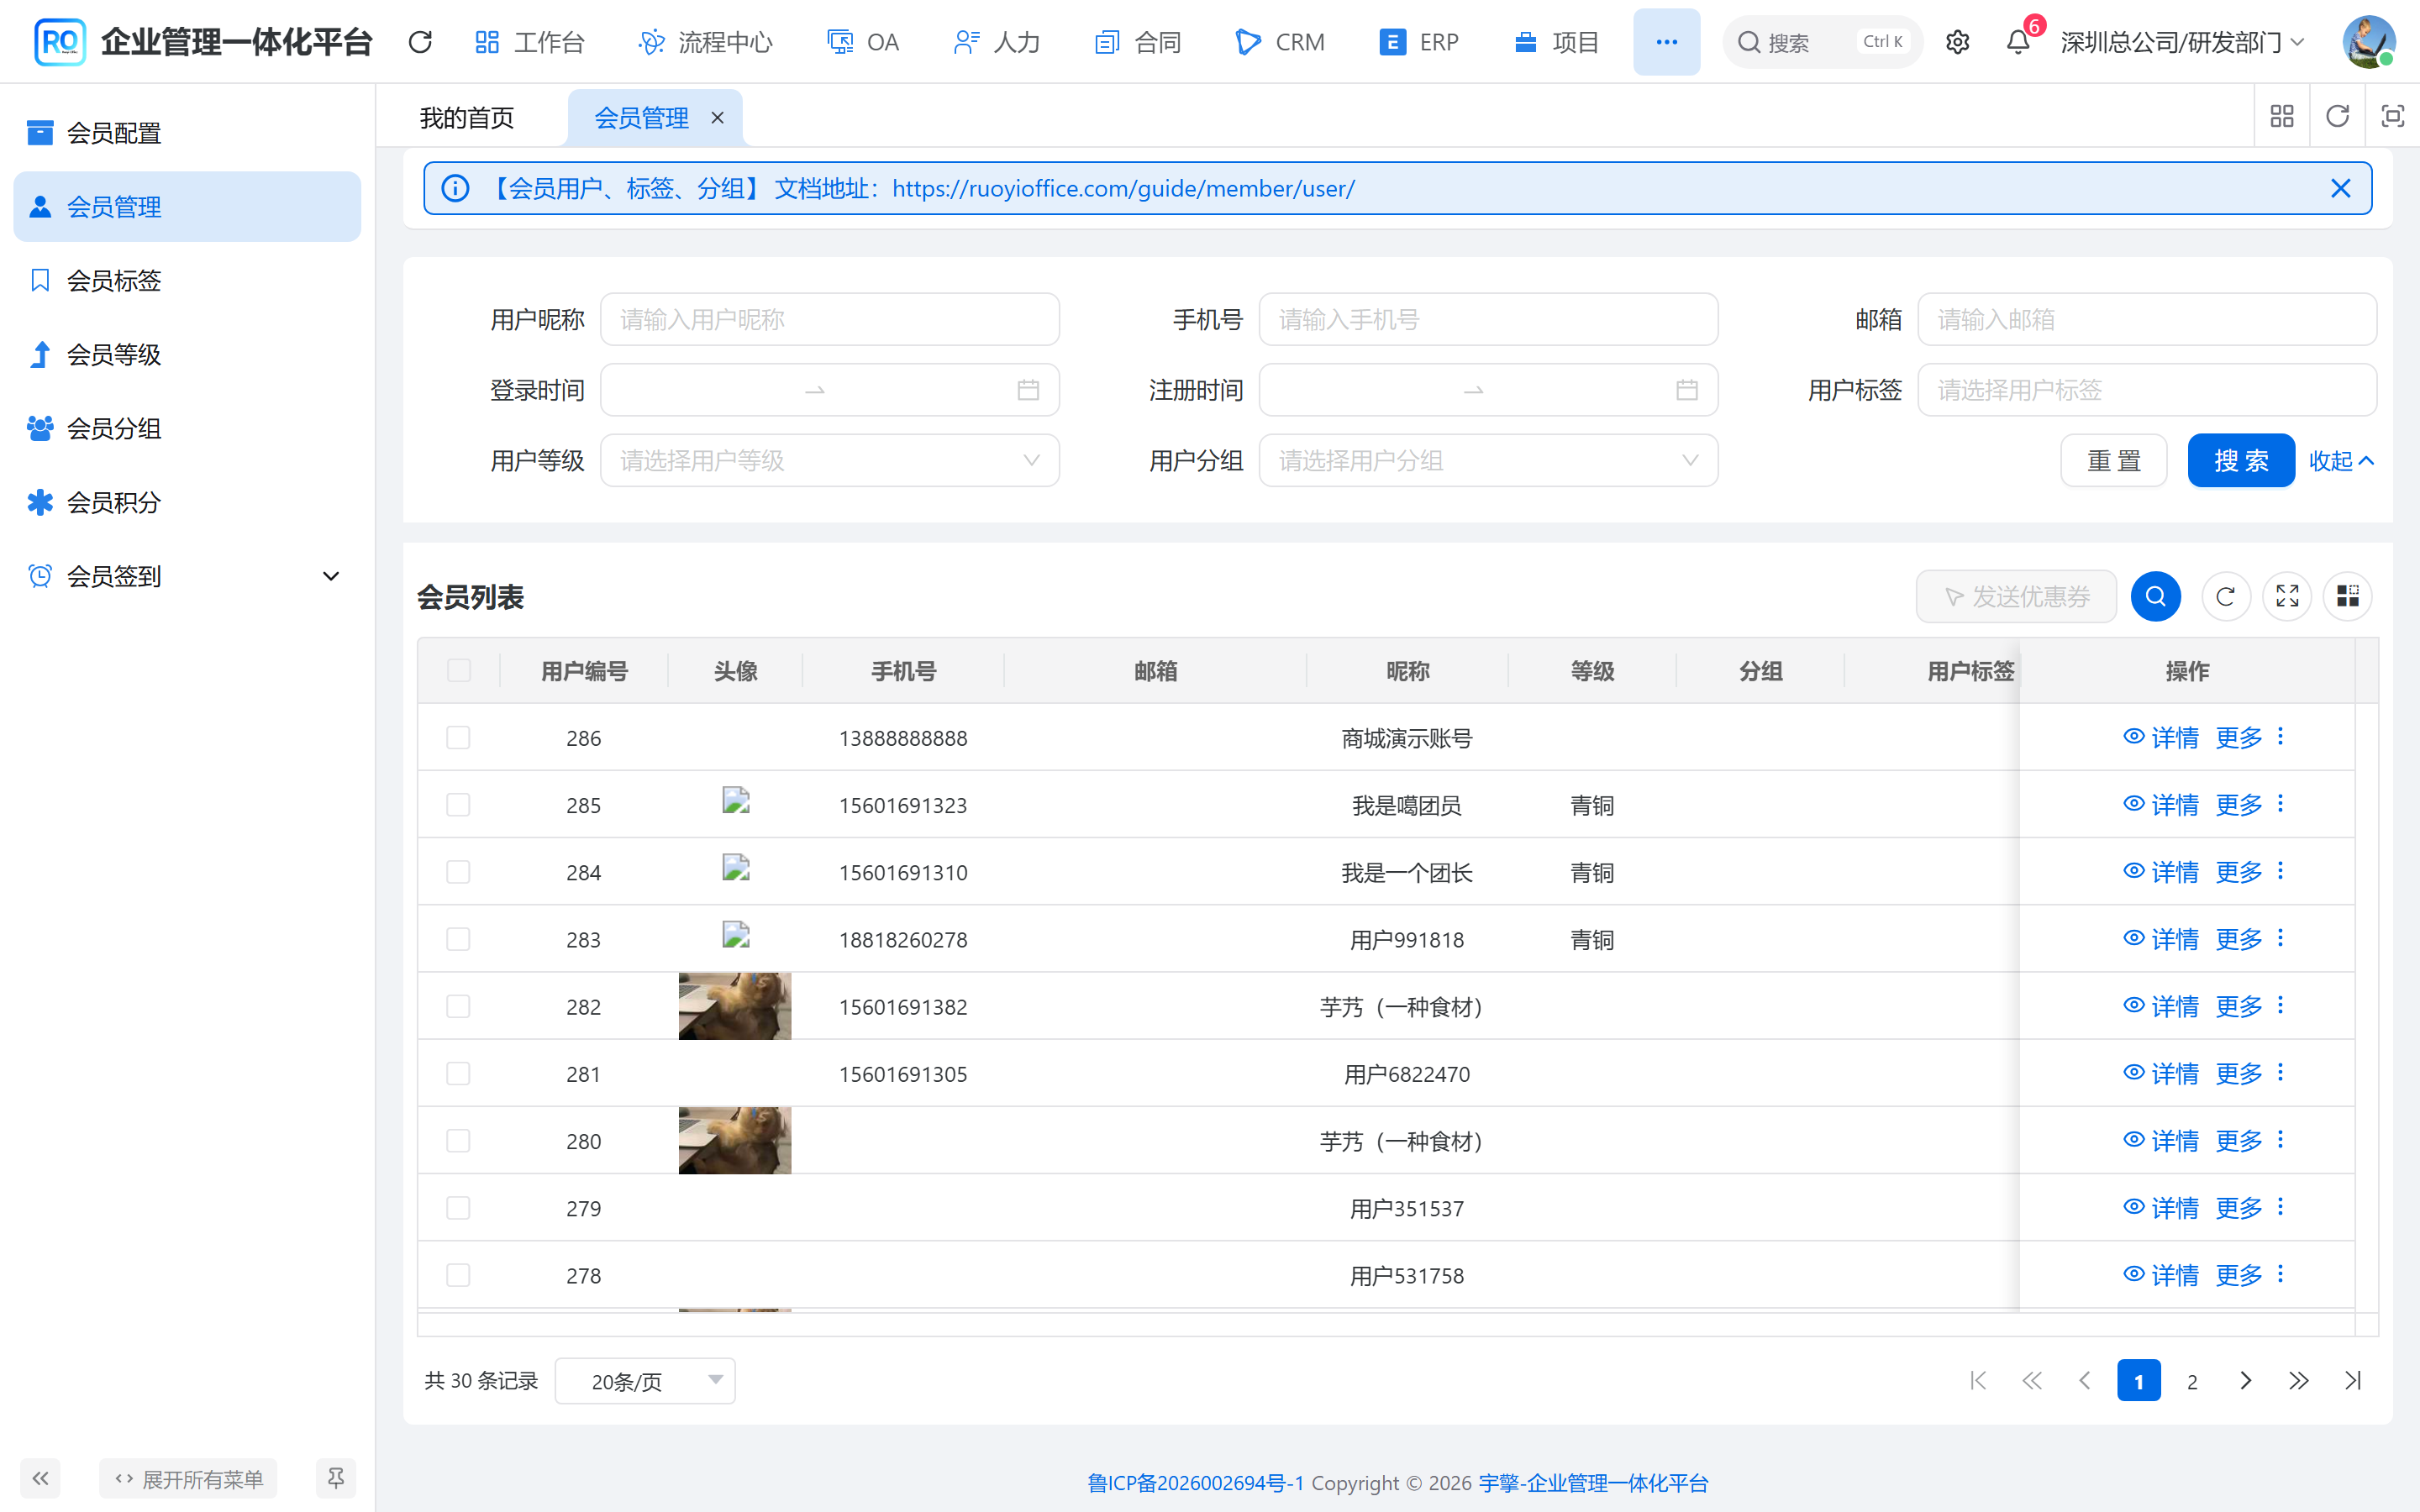Click the next page arrow
This screenshot has width=2420, height=1512.
pos(2245,1381)
